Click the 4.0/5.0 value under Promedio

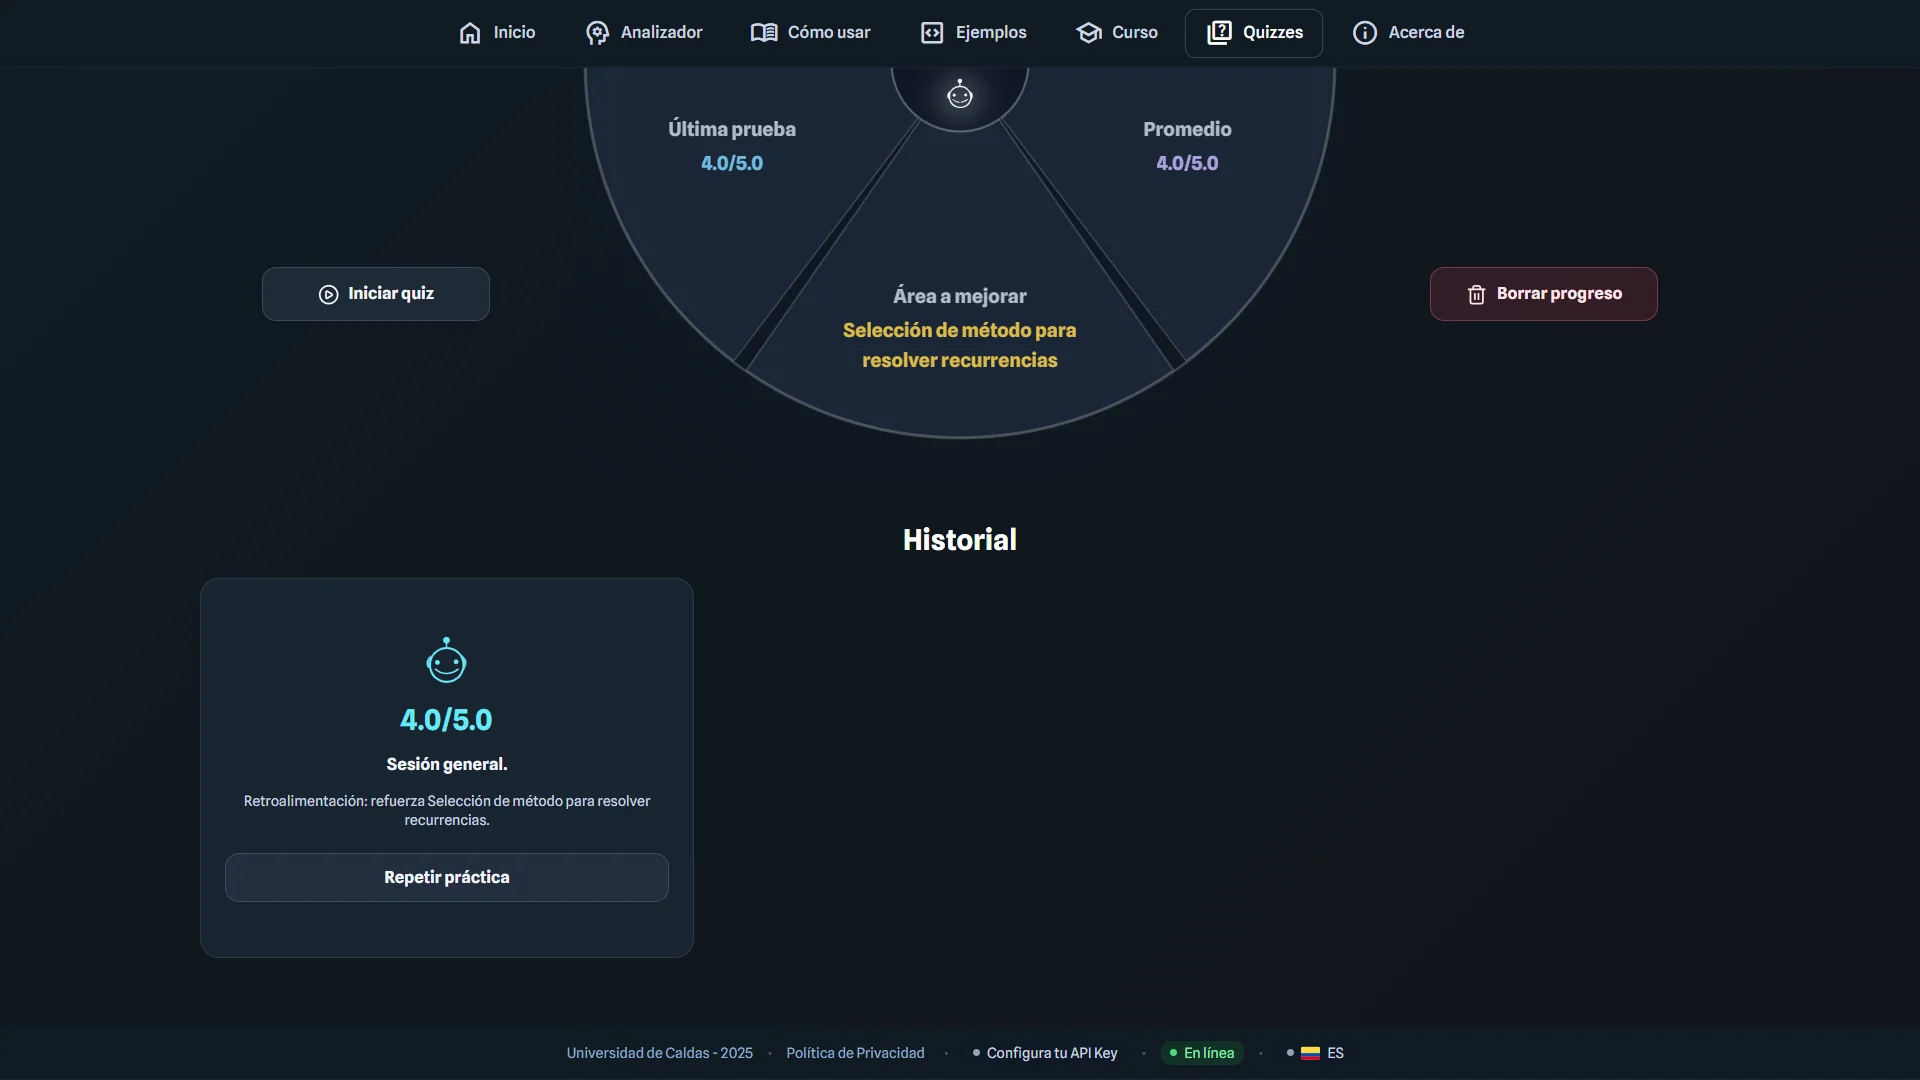pyautogui.click(x=1187, y=163)
